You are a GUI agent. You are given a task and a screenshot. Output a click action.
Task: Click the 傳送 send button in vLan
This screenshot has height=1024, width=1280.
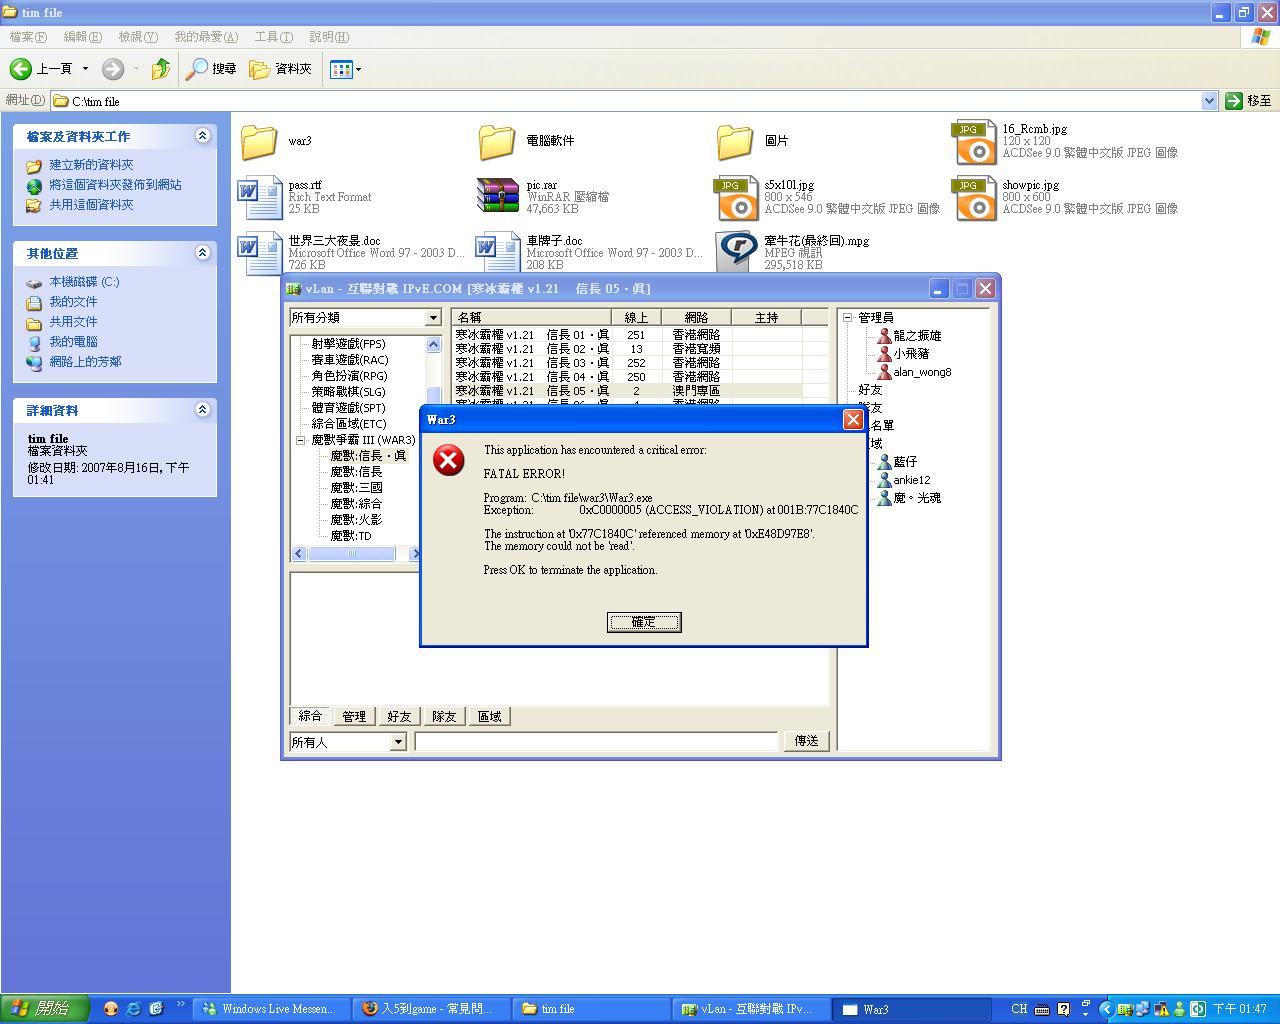click(806, 741)
